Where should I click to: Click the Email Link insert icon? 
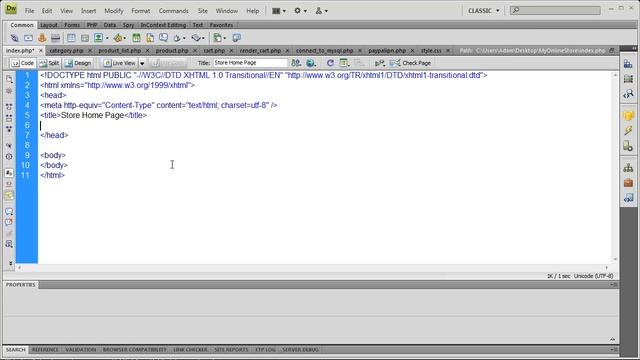[x=28, y=38]
